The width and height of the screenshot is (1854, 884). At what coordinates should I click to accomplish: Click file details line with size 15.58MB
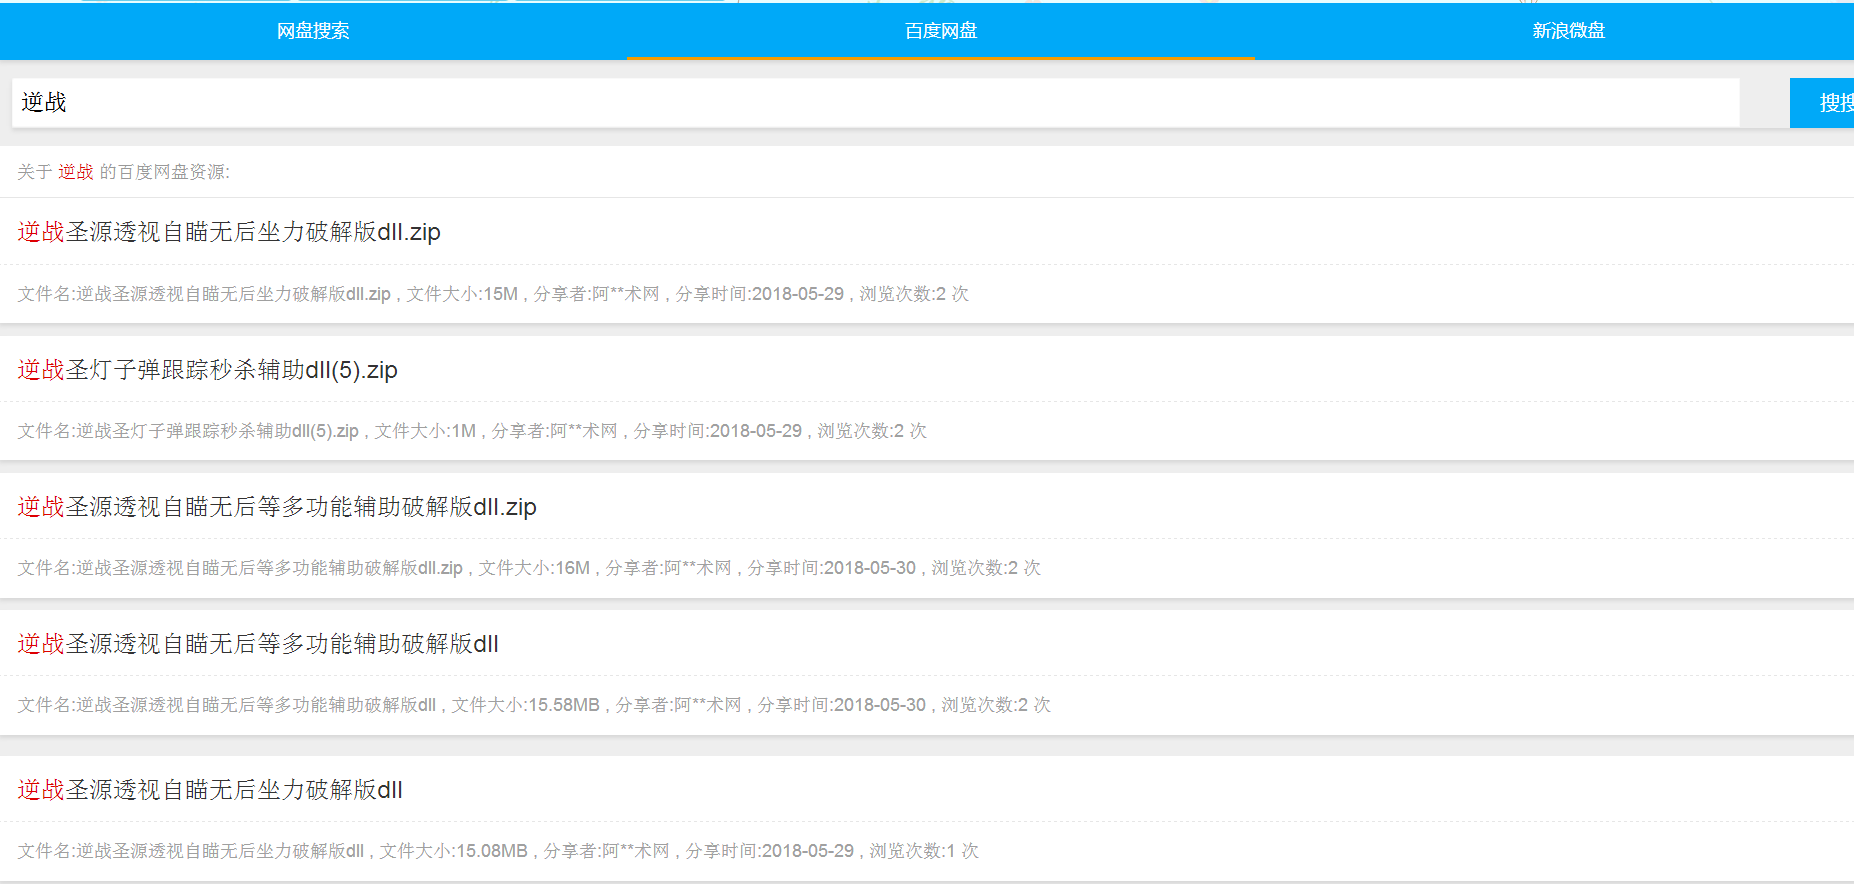pos(534,705)
